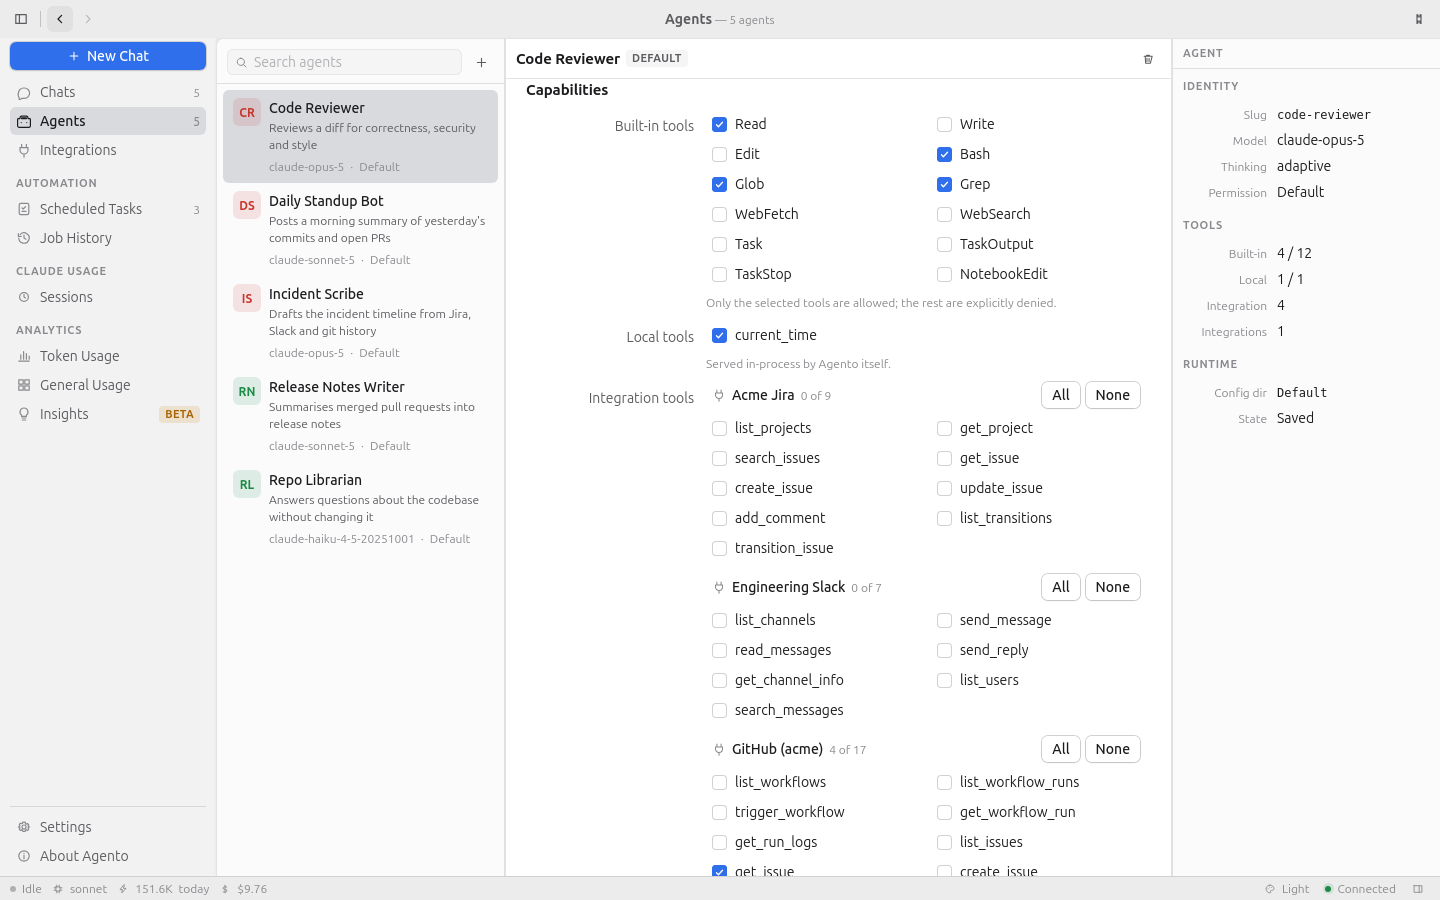Image resolution: width=1440 pixels, height=900 pixels.
Task: Open Settings in the sidebar
Action: [108, 827]
